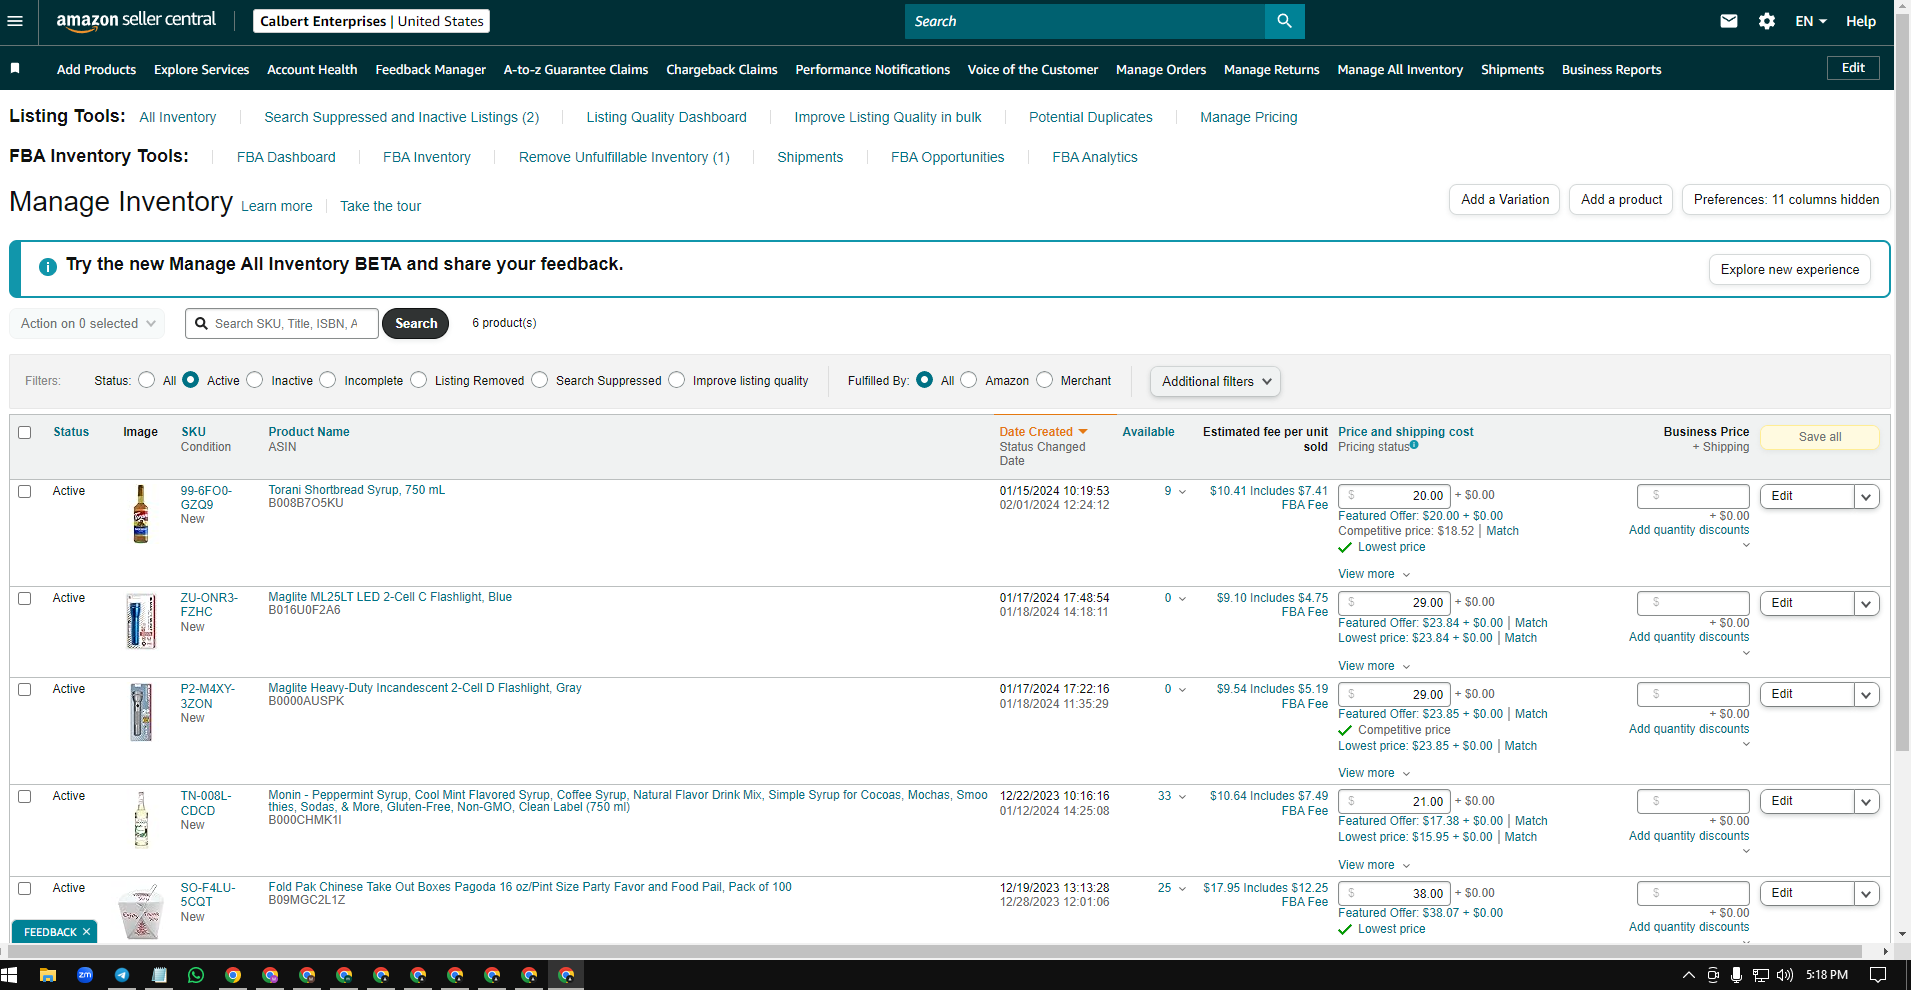The image size is (1911, 990).
Task: Click the Amazon Seller Central logo
Action: click(x=136, y=21)
